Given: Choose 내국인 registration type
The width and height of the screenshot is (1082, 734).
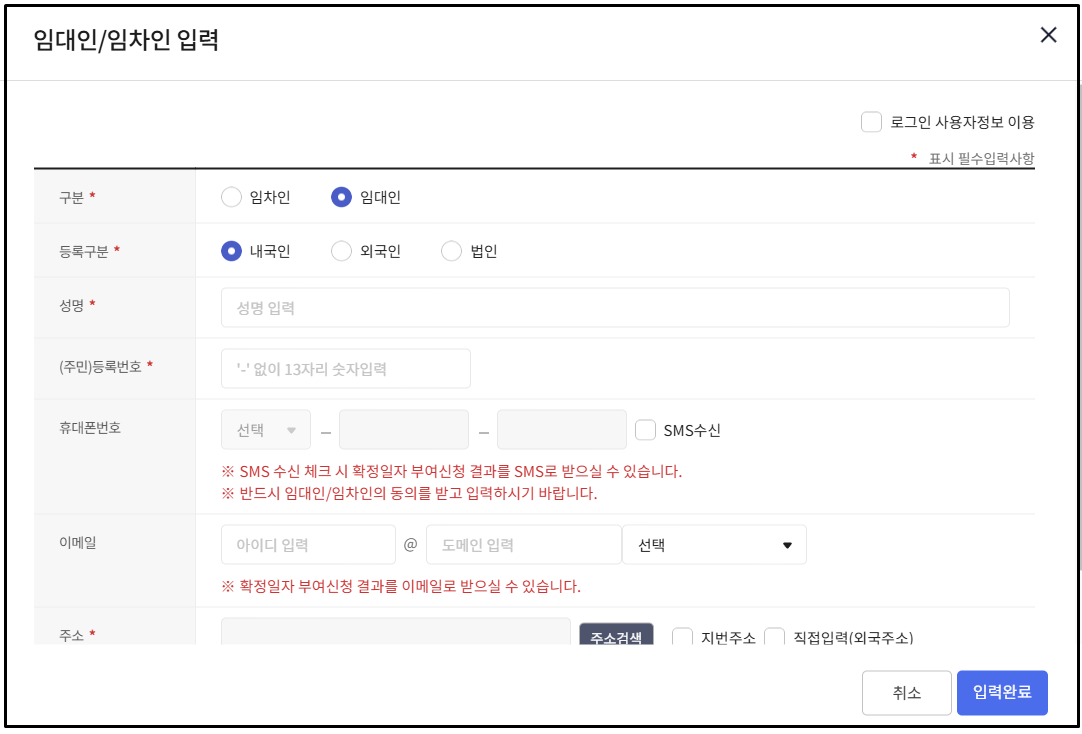Looking at the screenshot, I should click(x=231, y=250).
